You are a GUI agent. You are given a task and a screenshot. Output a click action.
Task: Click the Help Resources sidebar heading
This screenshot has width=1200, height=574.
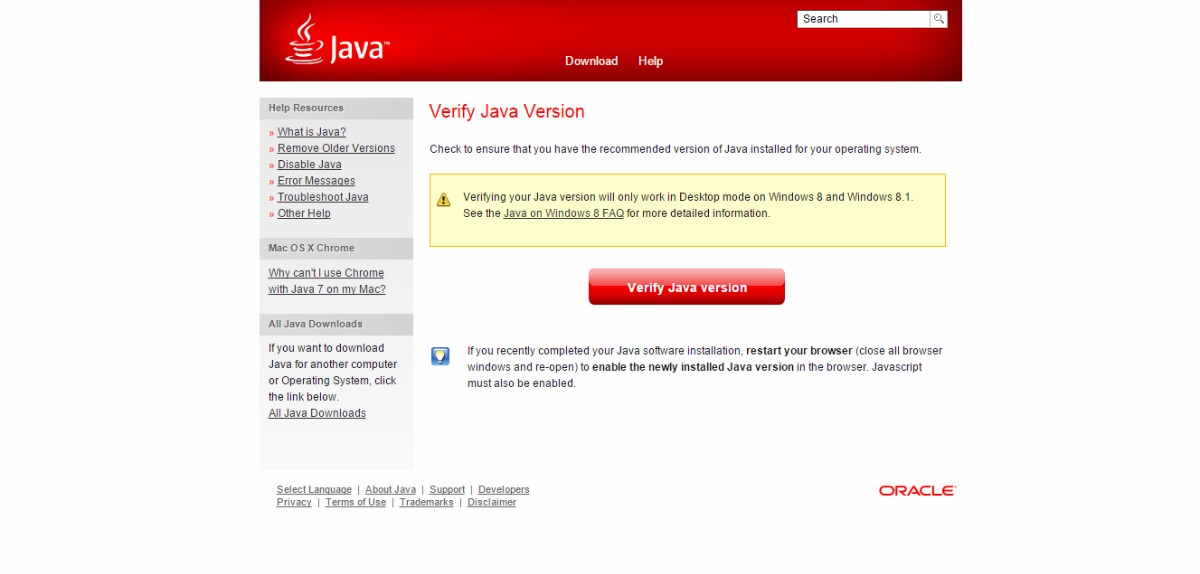pyautogui.click(x=306, y=108)
